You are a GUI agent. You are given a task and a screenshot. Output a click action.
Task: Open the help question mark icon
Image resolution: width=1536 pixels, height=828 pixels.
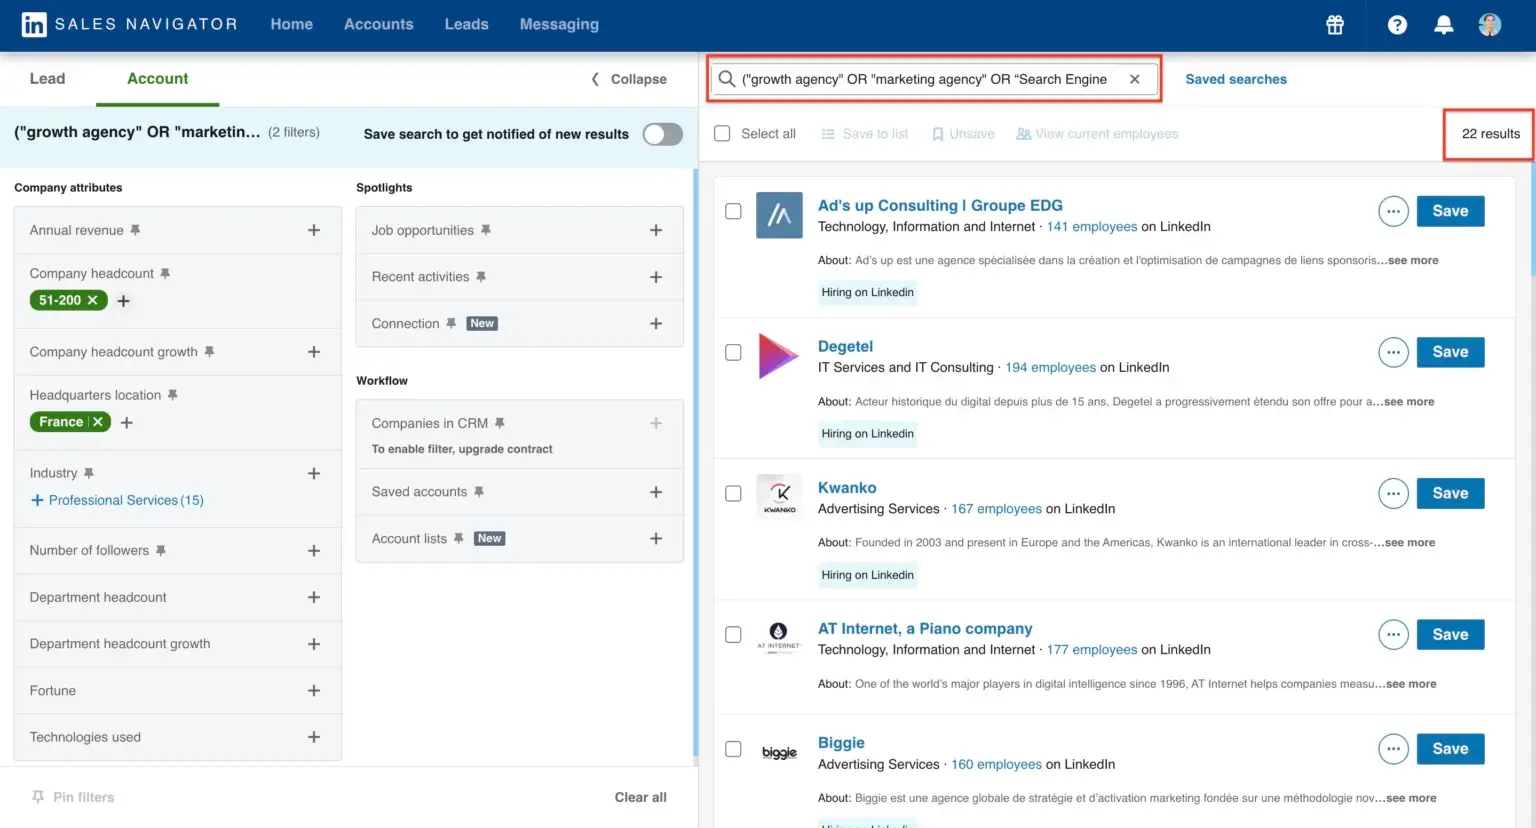[x=1397, y=25]
